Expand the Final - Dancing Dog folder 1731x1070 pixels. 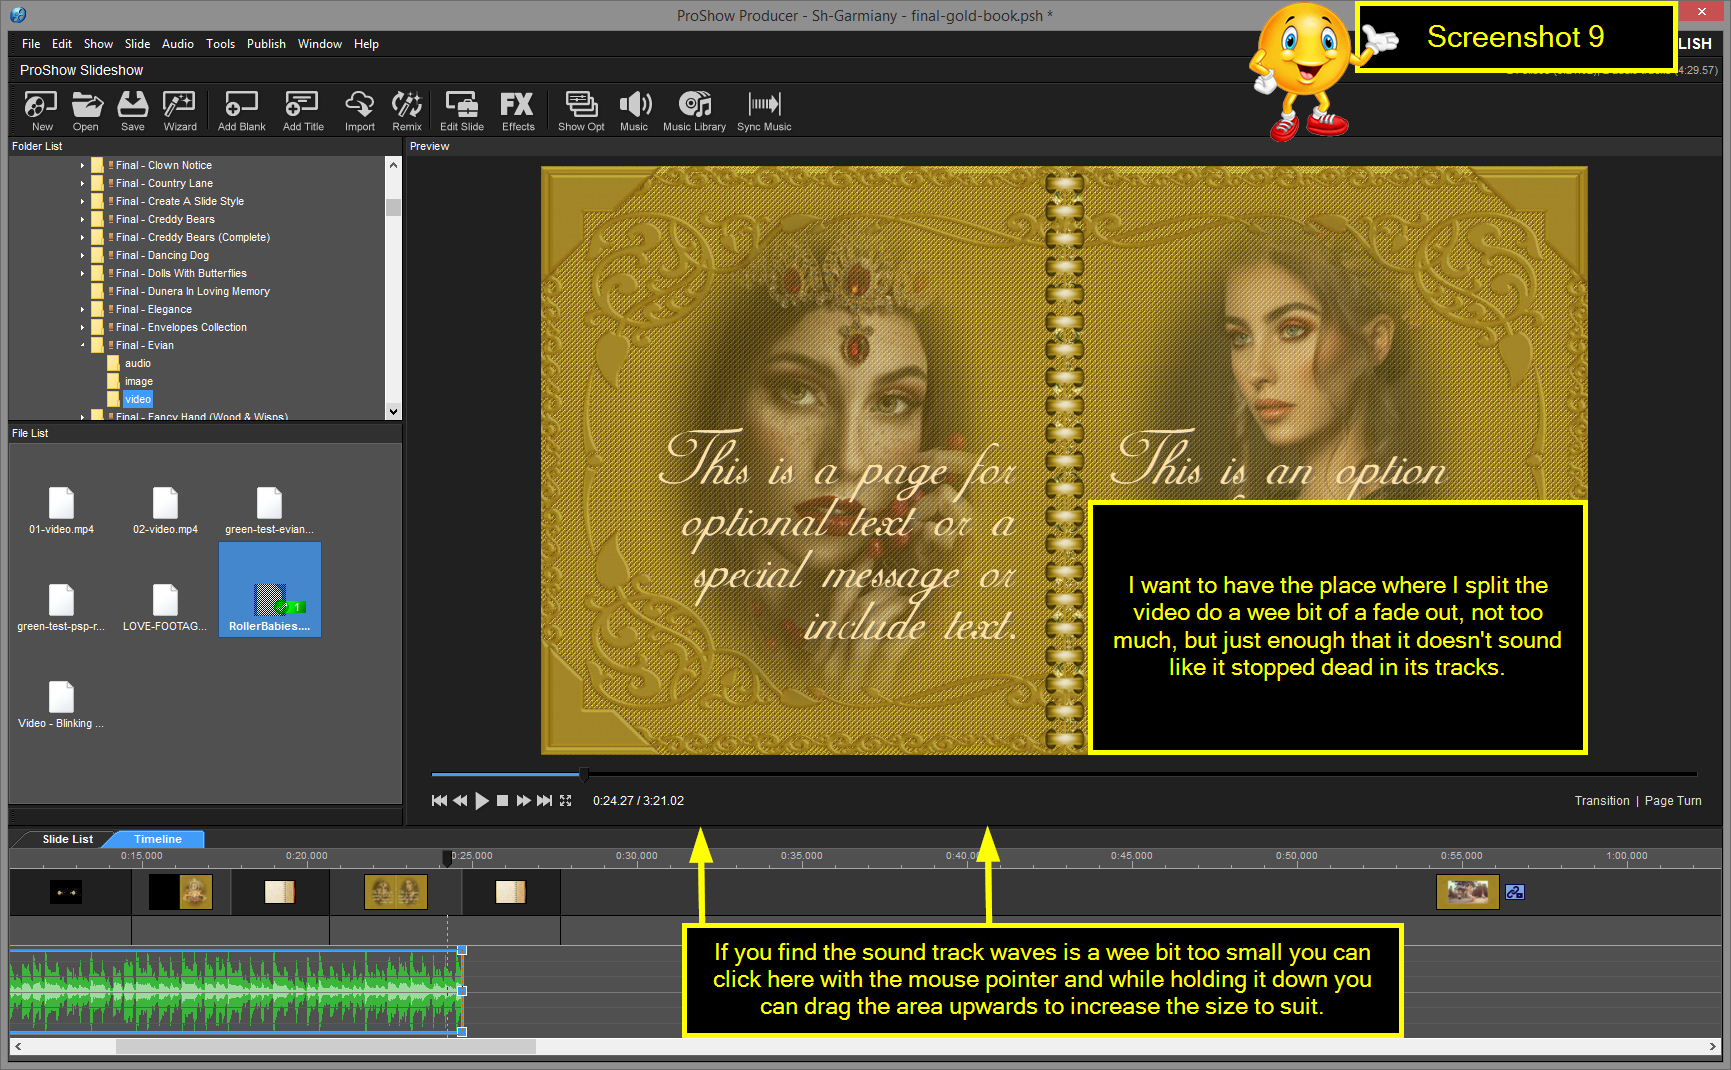82,255
